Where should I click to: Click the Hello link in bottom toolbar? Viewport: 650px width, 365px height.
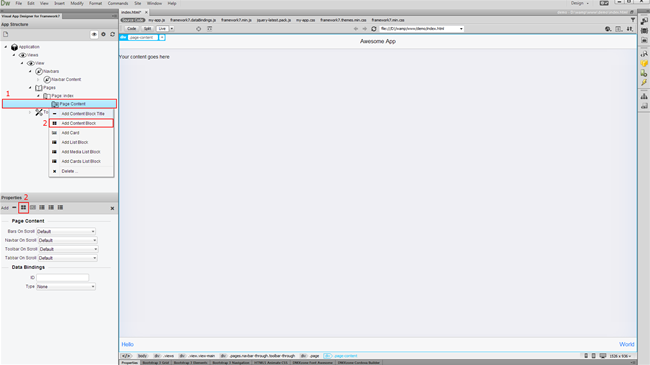coord(127,344)
